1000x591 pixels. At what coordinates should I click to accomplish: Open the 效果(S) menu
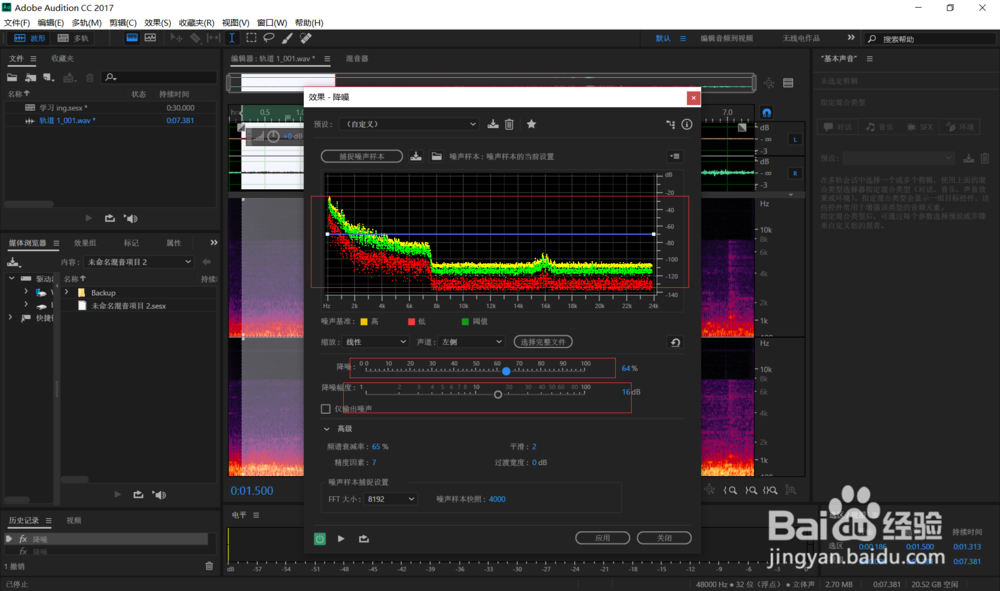pos(158,22)
